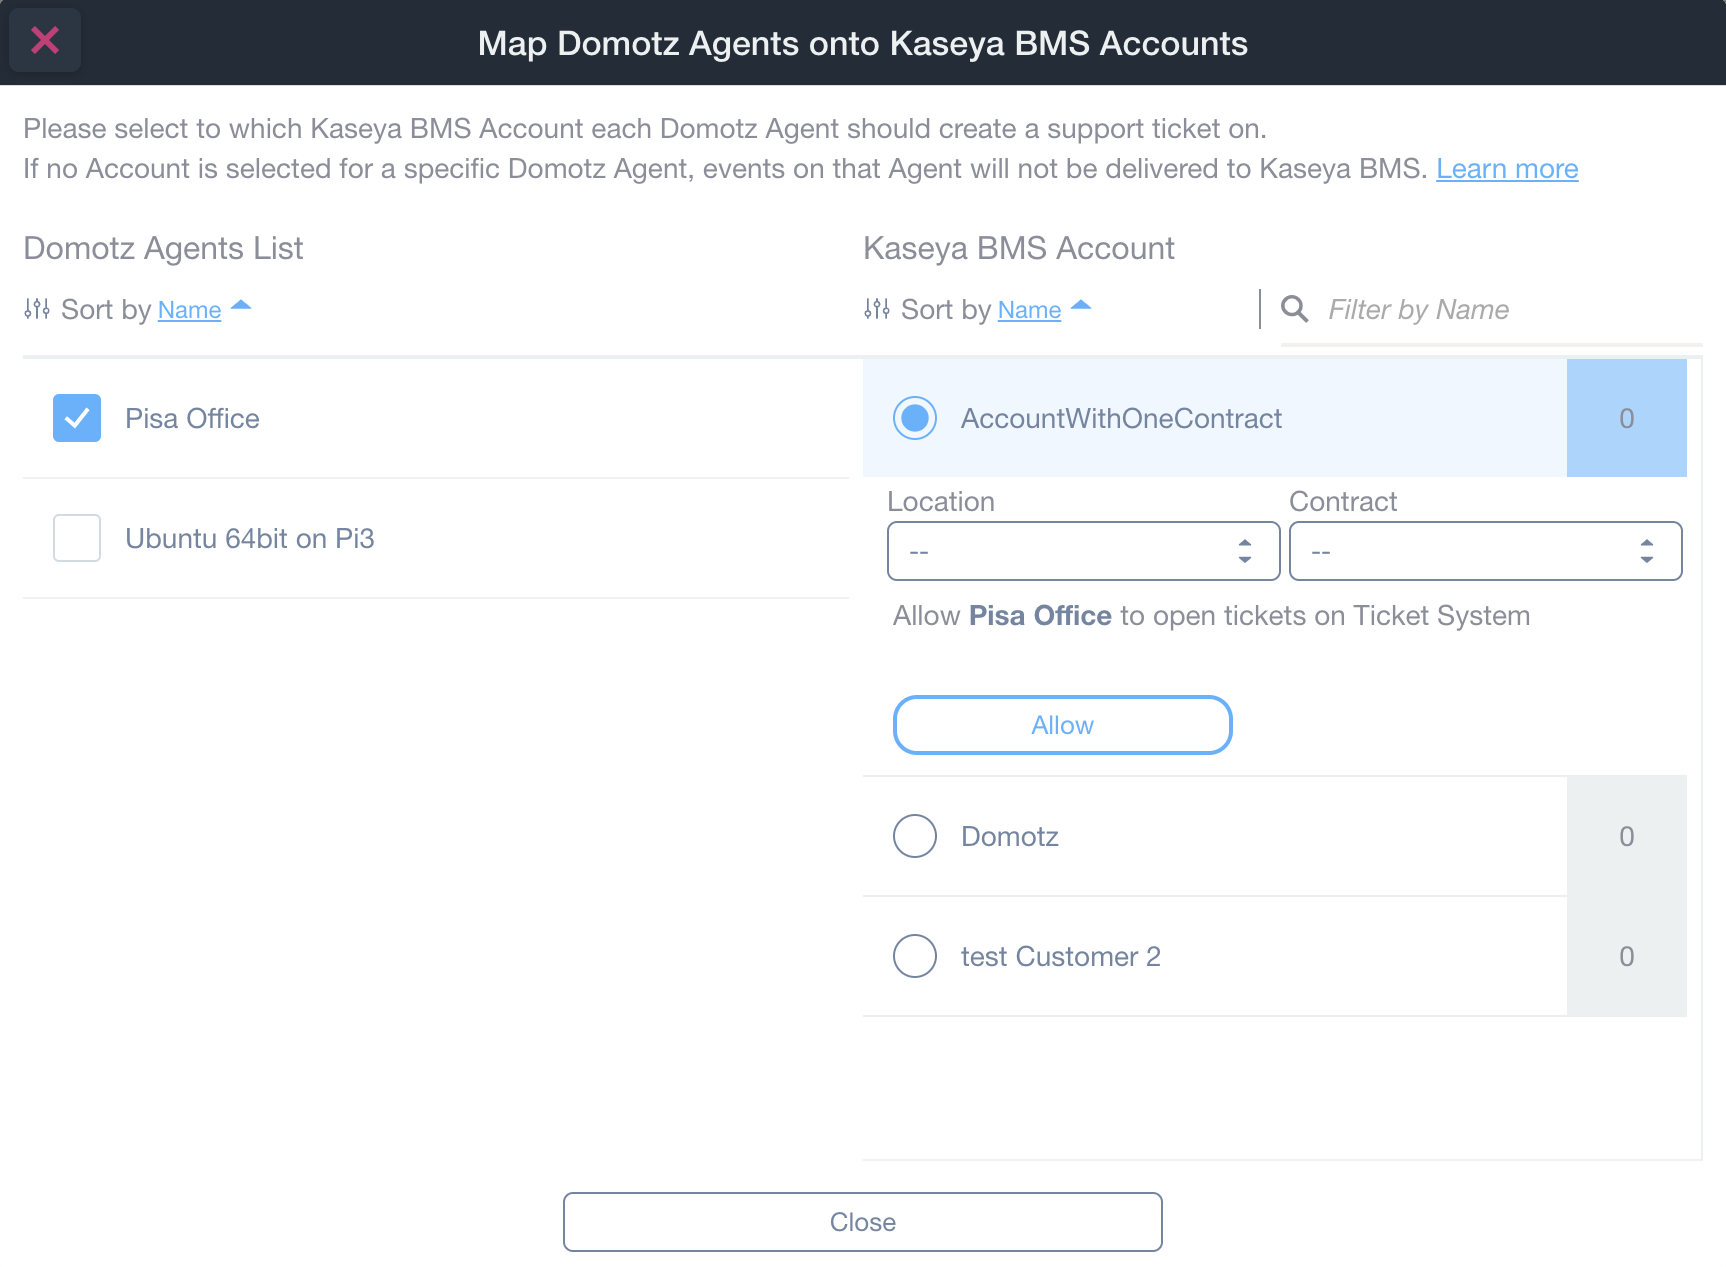Viewport: 1726px width, 1267px height.
Task: Open the Location dropdown
Action: 1084,551
